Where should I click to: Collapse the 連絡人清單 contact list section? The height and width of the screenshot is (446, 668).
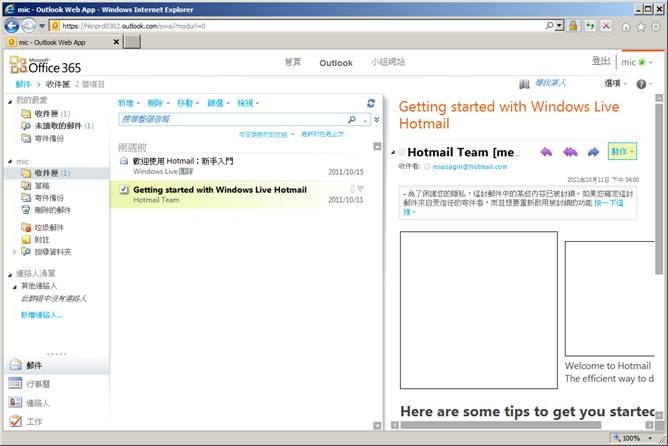click(x=10, y=274)
